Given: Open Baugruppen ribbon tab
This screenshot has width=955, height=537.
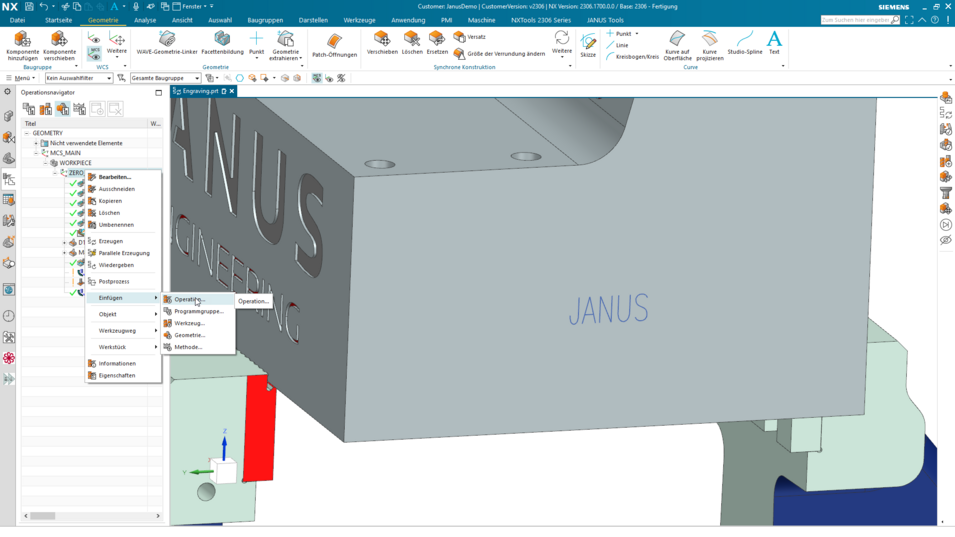Looking at the screenshot, I should [x=265, y=20].
